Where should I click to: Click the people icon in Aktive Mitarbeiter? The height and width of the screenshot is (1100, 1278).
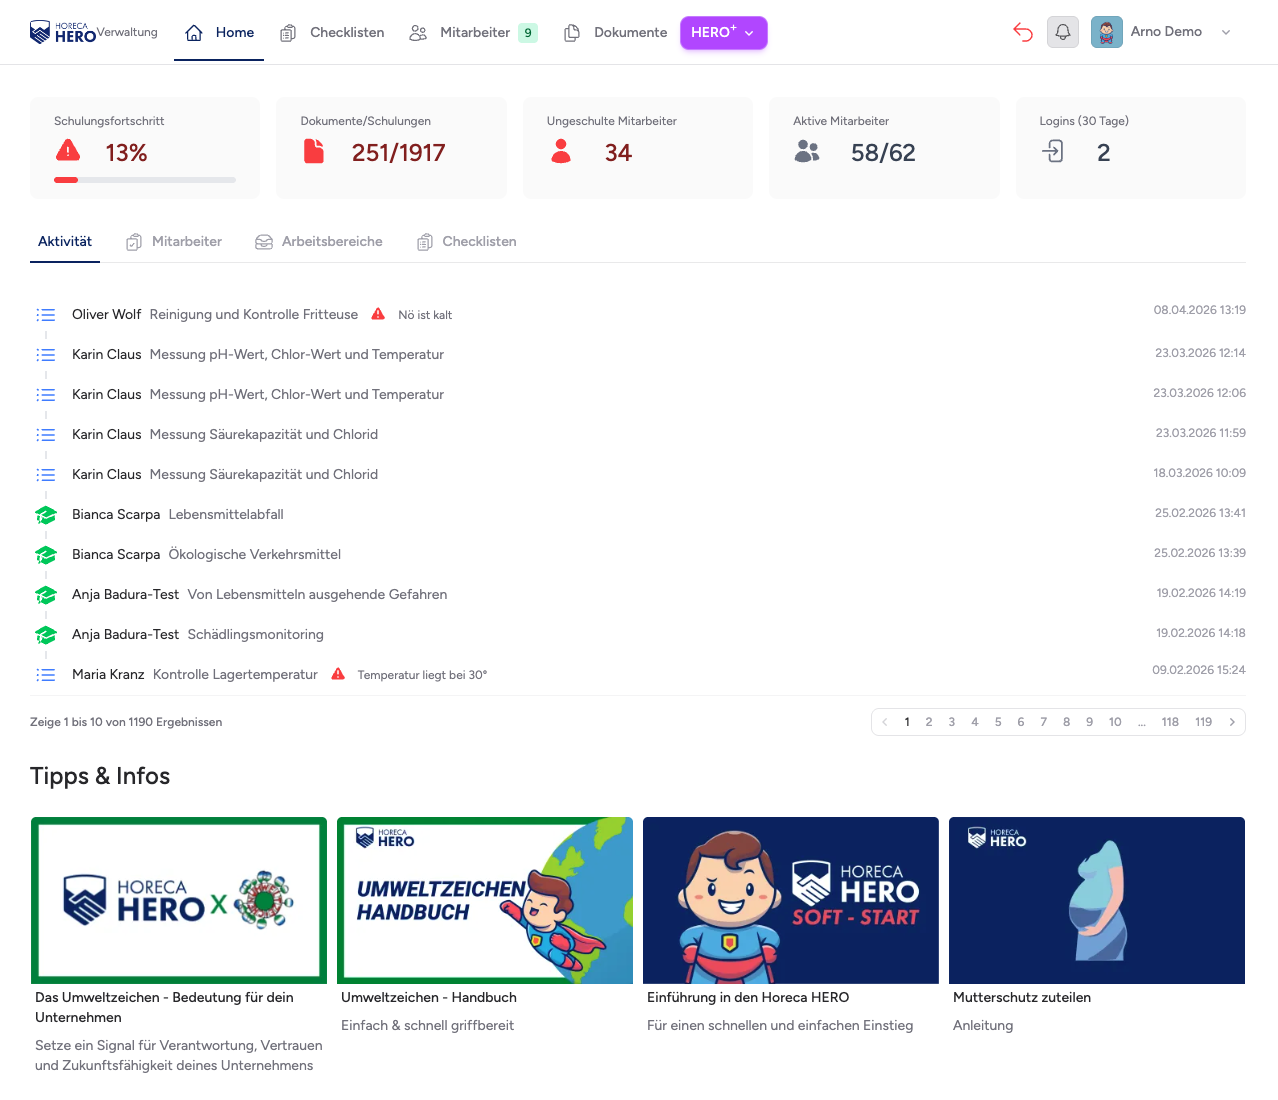click(807, 151)
